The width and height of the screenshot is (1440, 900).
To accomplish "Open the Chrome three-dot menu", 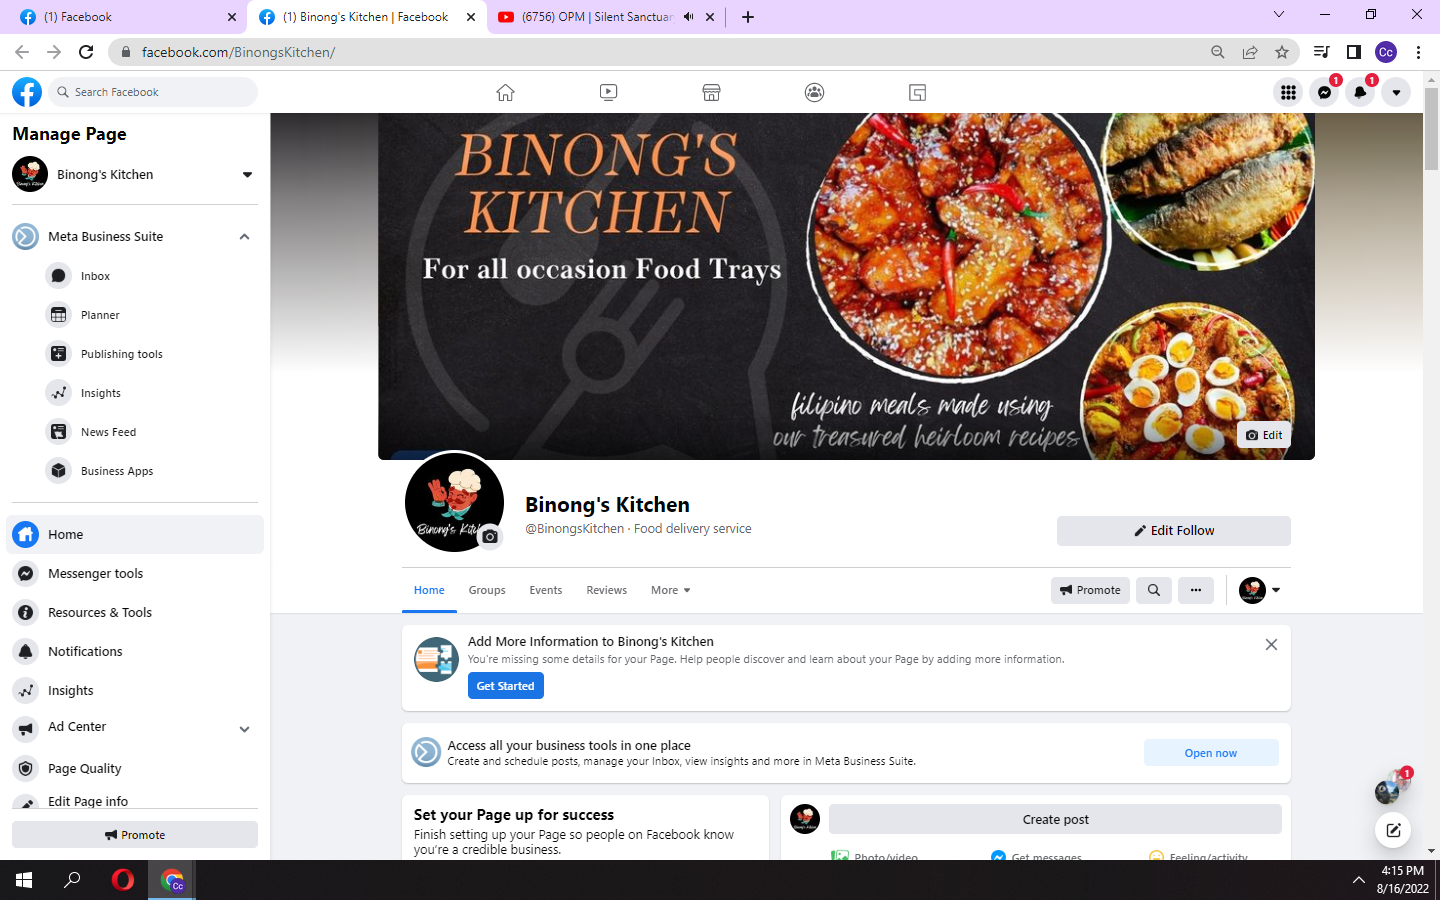I will 1418,52.
